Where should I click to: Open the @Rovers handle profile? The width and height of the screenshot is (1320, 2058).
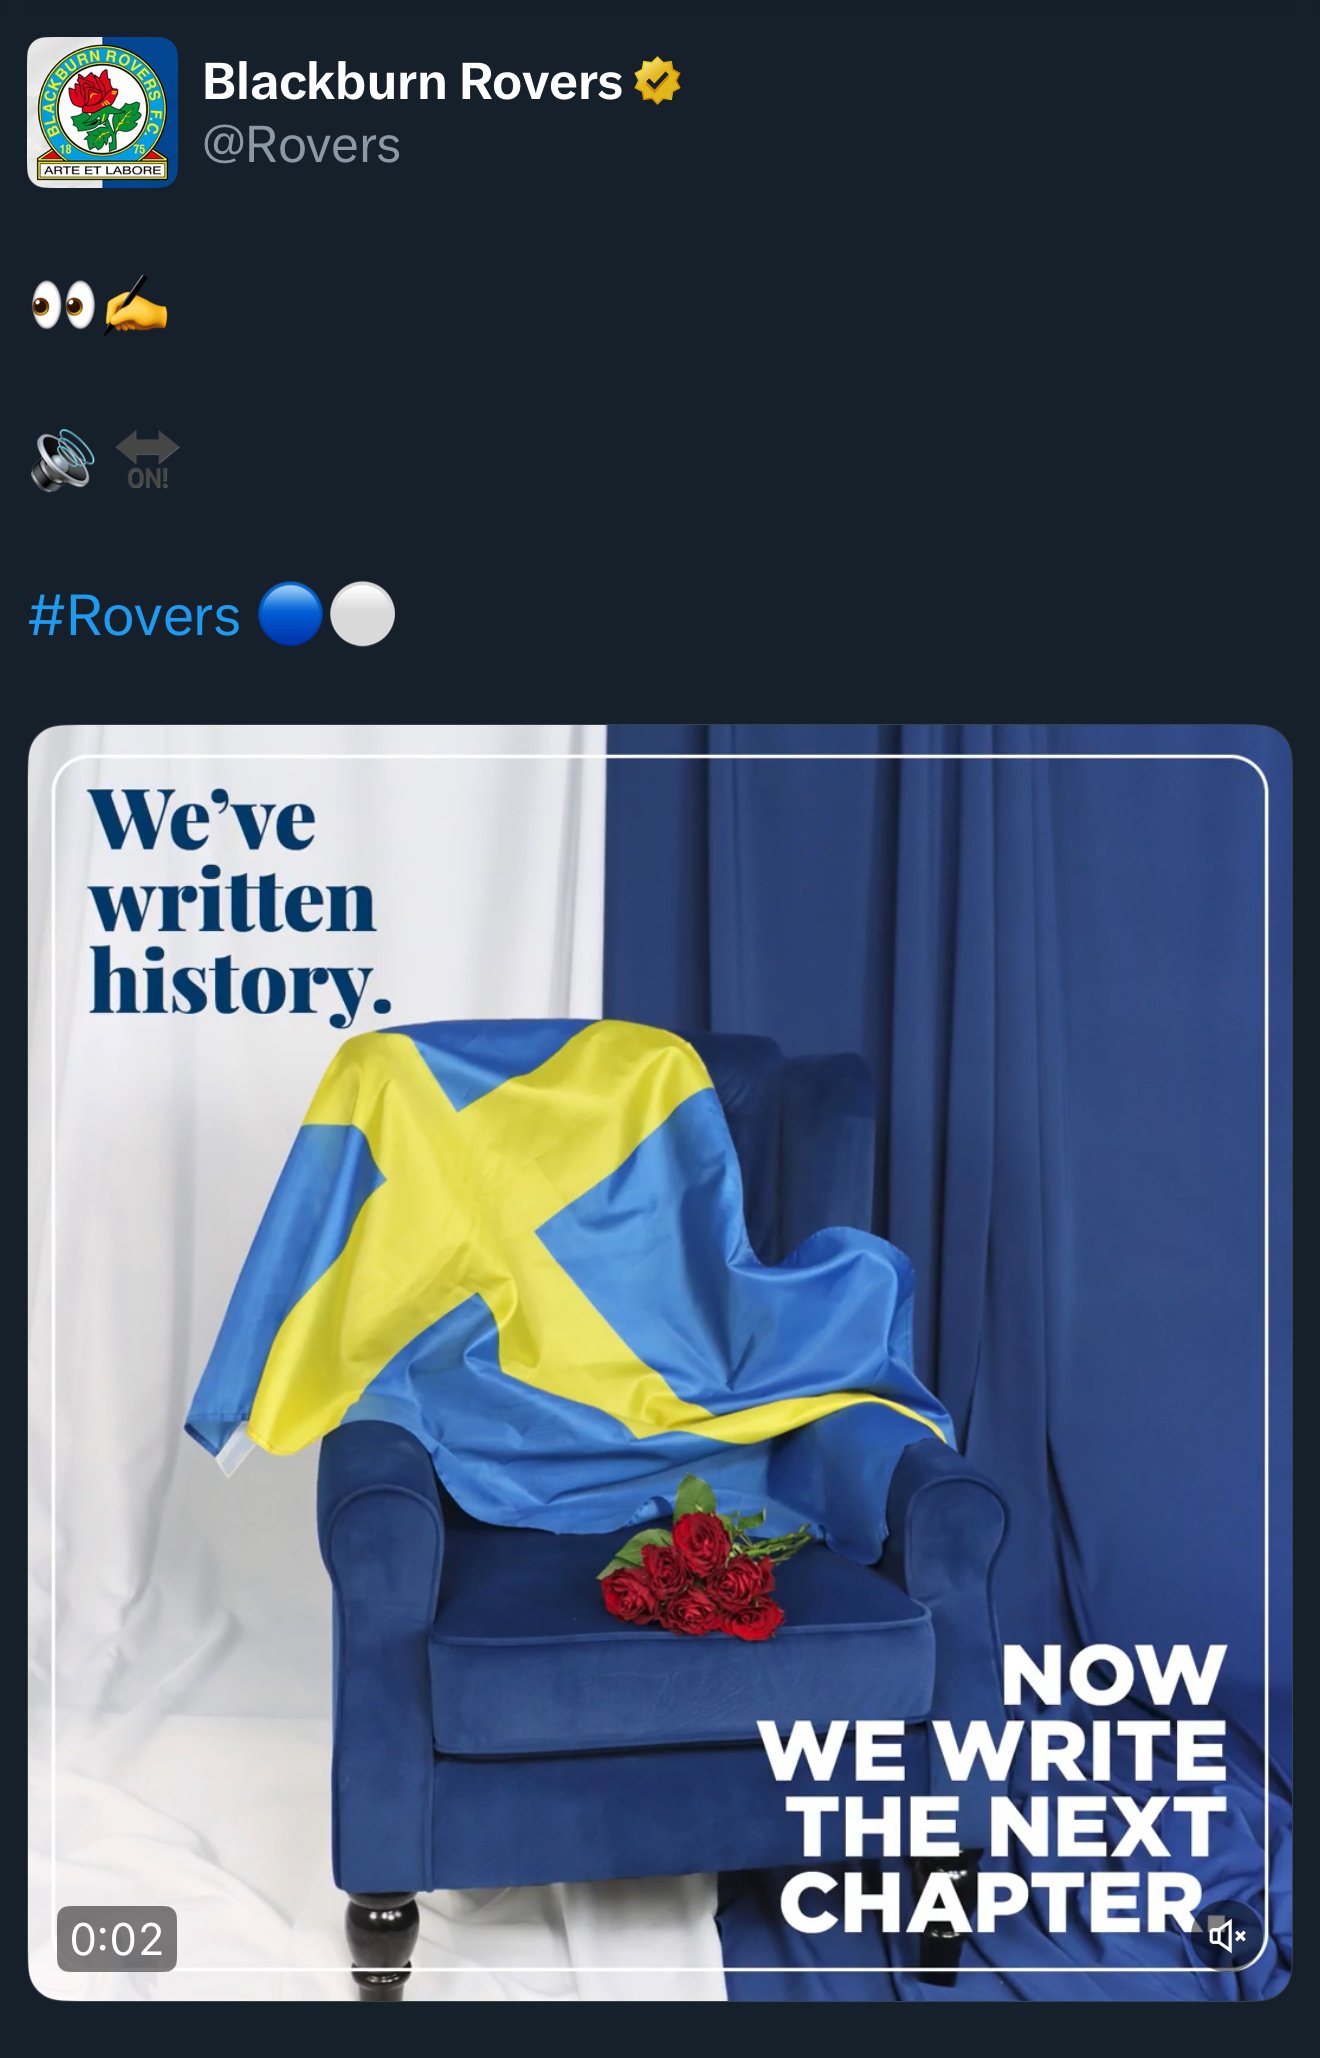point(302,146)
